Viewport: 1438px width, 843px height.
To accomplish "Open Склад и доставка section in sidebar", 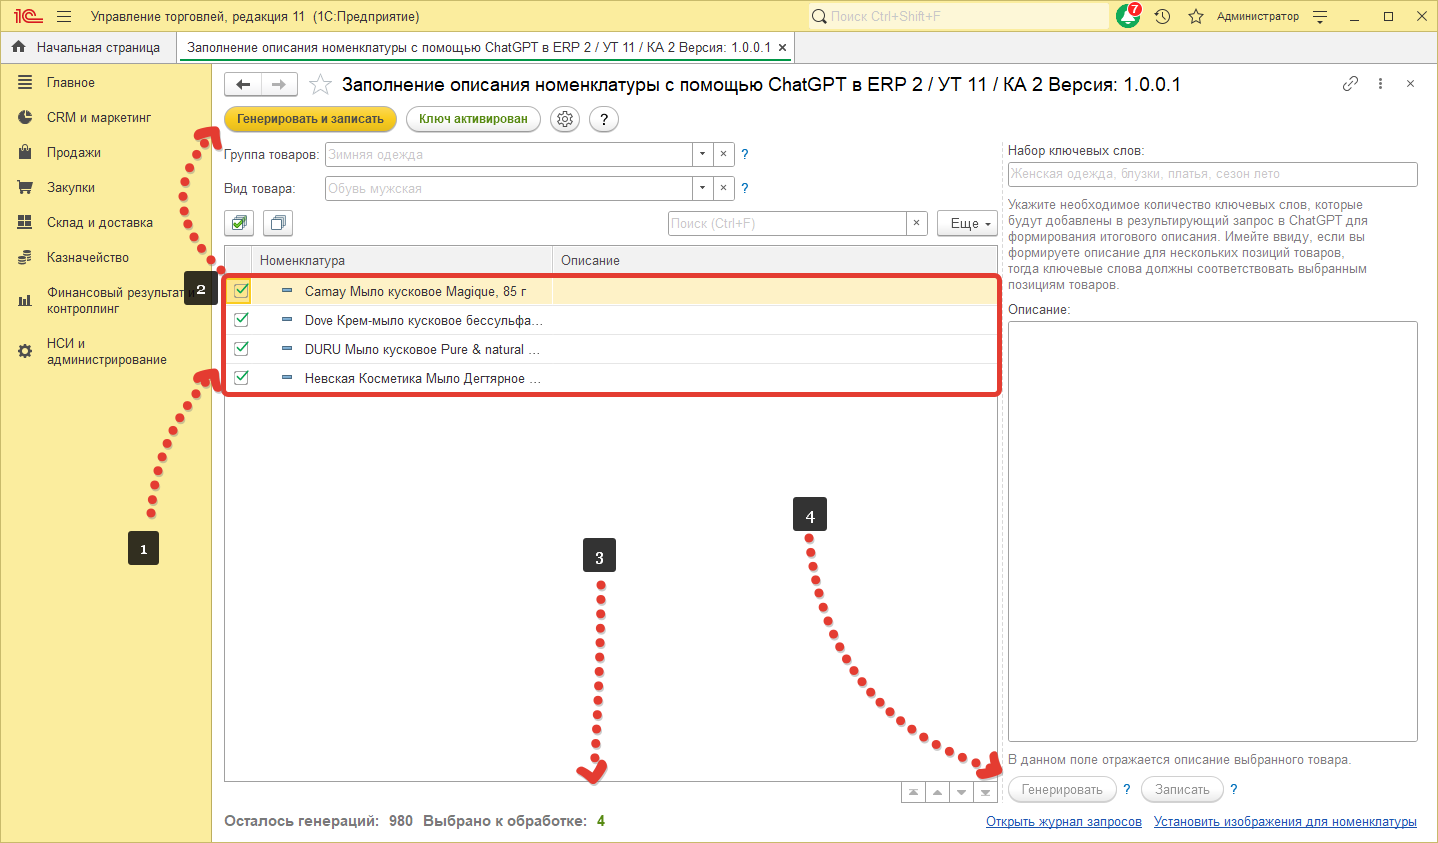I will [99, 222].
